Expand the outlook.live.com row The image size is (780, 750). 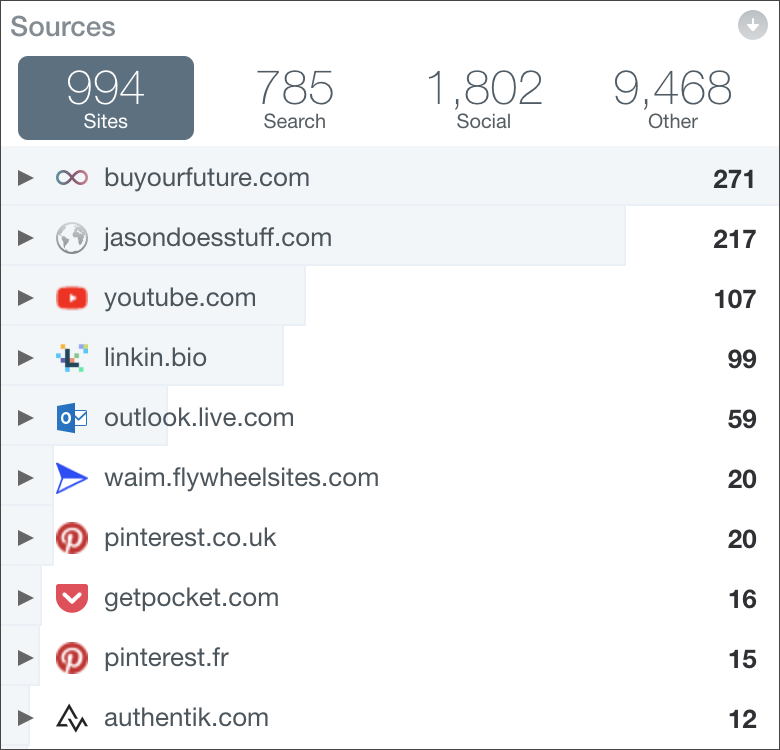[x=25, y=418]
